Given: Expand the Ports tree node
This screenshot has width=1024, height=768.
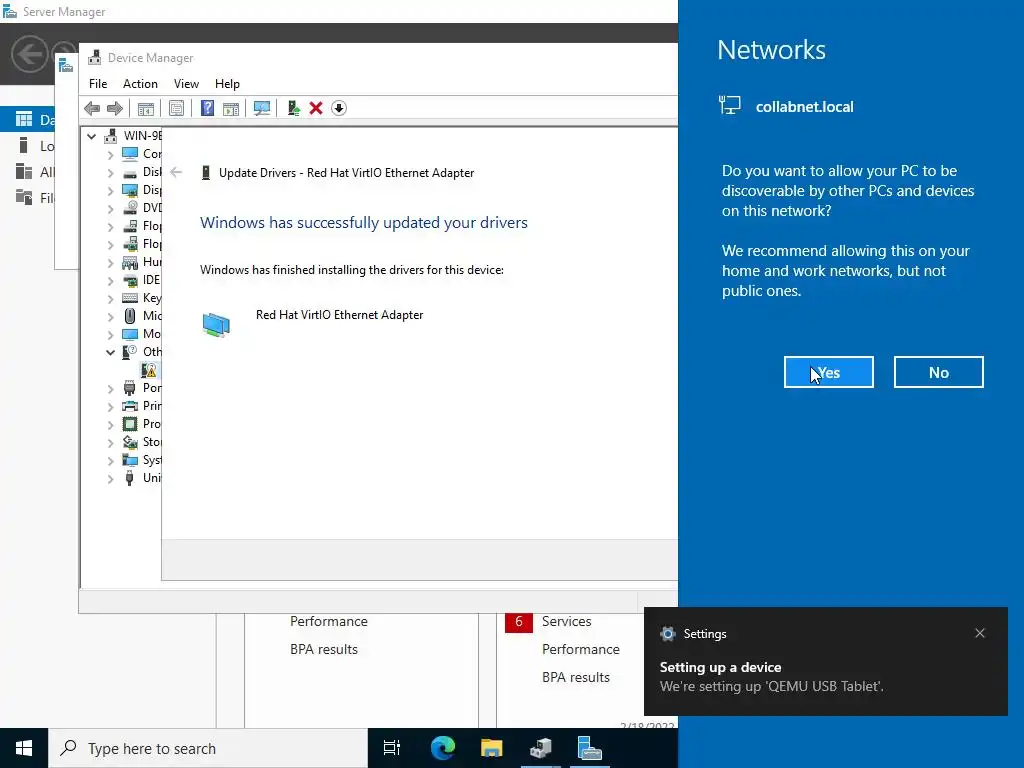Looking at the screenshot, I should (x=110, y=389).
